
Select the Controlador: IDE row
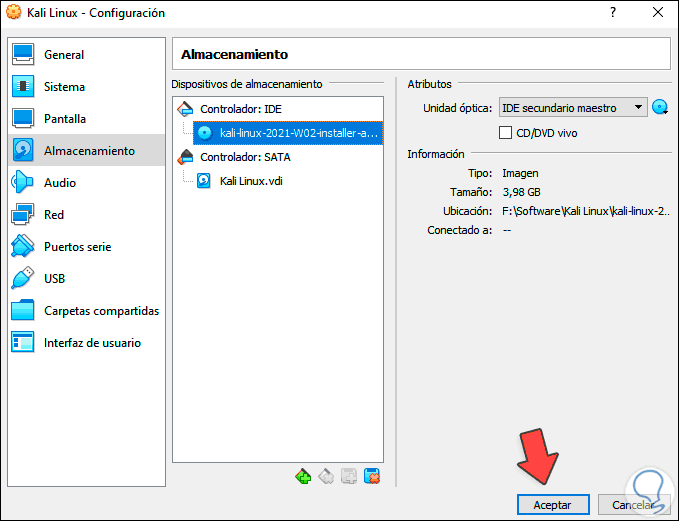click(278, 109)
